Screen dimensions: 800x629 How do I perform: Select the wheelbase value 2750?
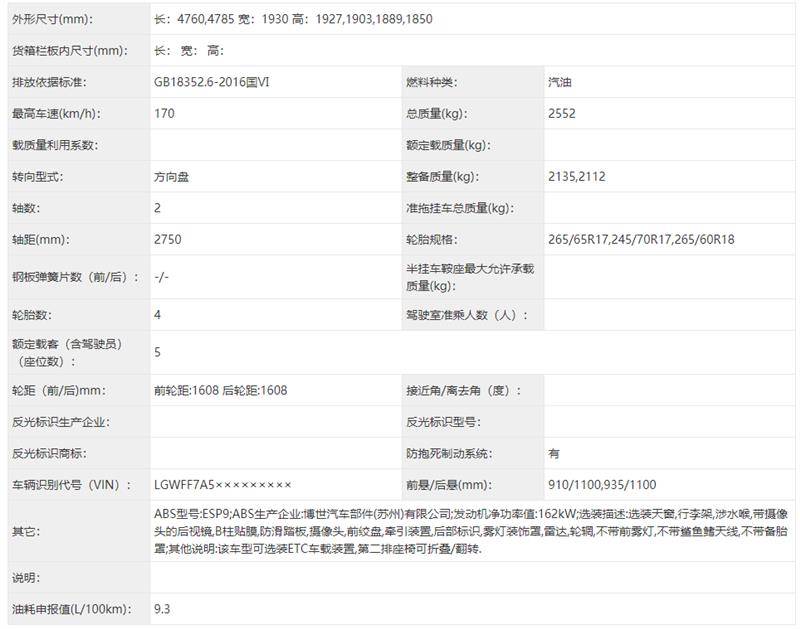pyautogui.click(x=167, y=240)
